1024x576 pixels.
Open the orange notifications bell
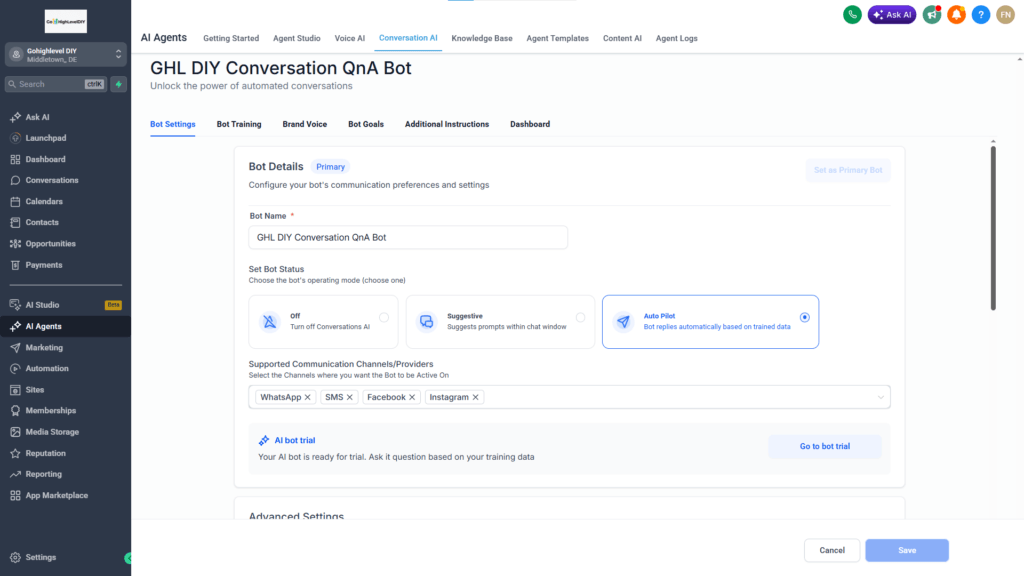956,14
